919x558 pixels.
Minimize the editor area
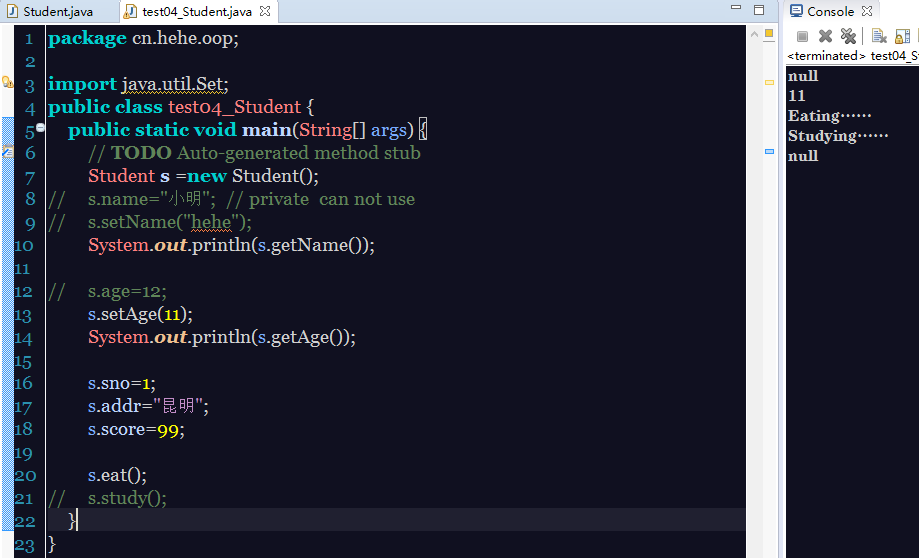pyautogui.click(x=736, y=8)
